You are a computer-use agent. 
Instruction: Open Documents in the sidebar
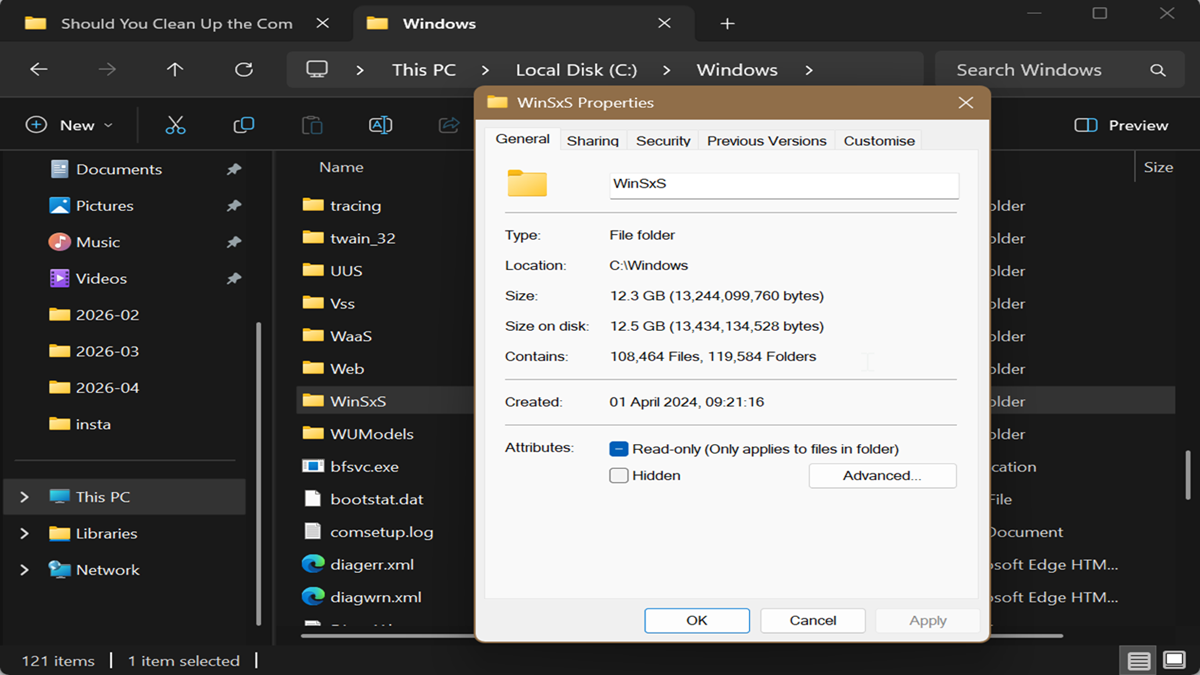(119, 169)
